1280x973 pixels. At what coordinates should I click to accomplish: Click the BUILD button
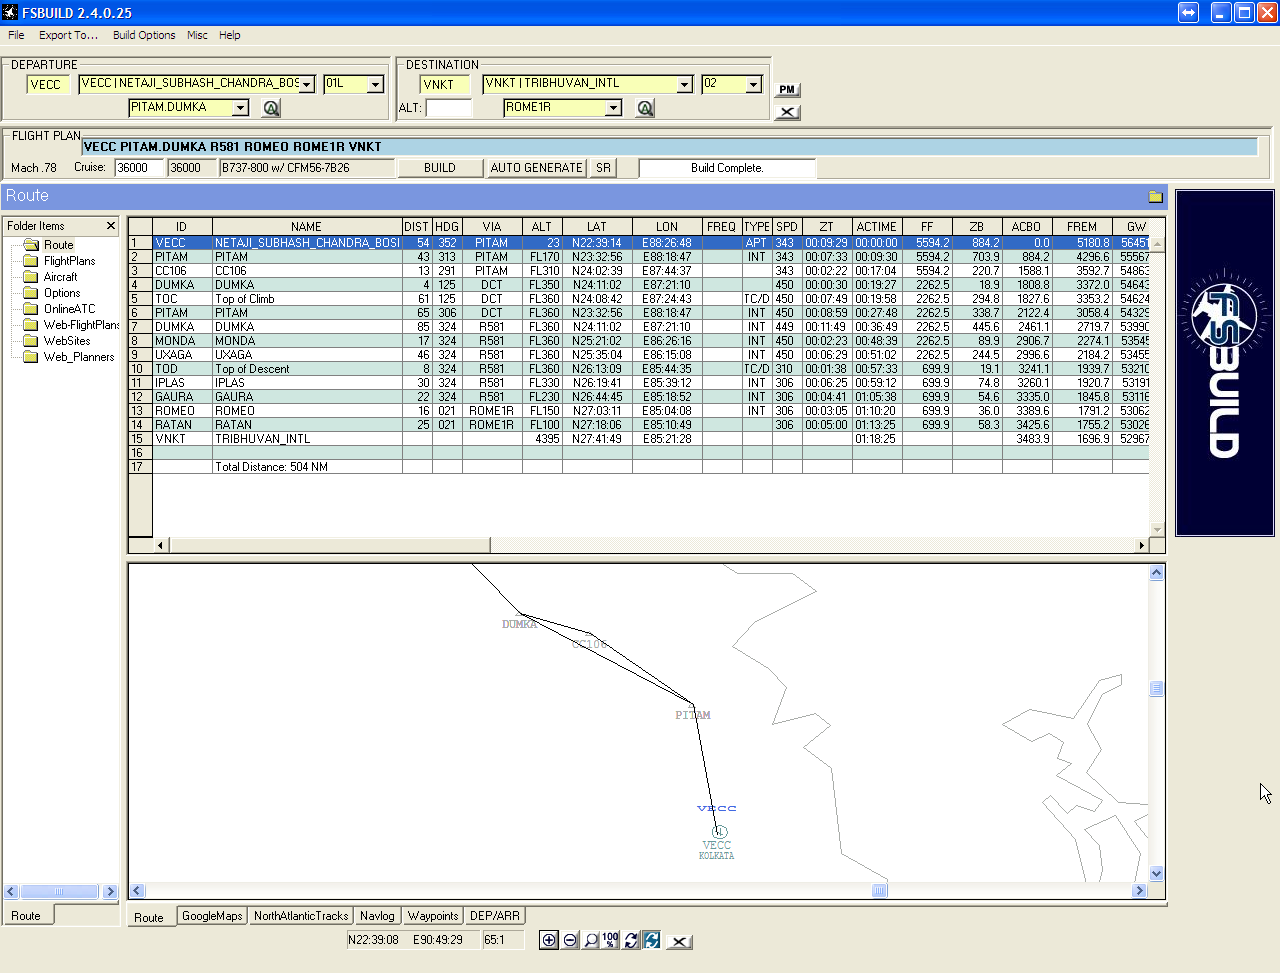440,168
